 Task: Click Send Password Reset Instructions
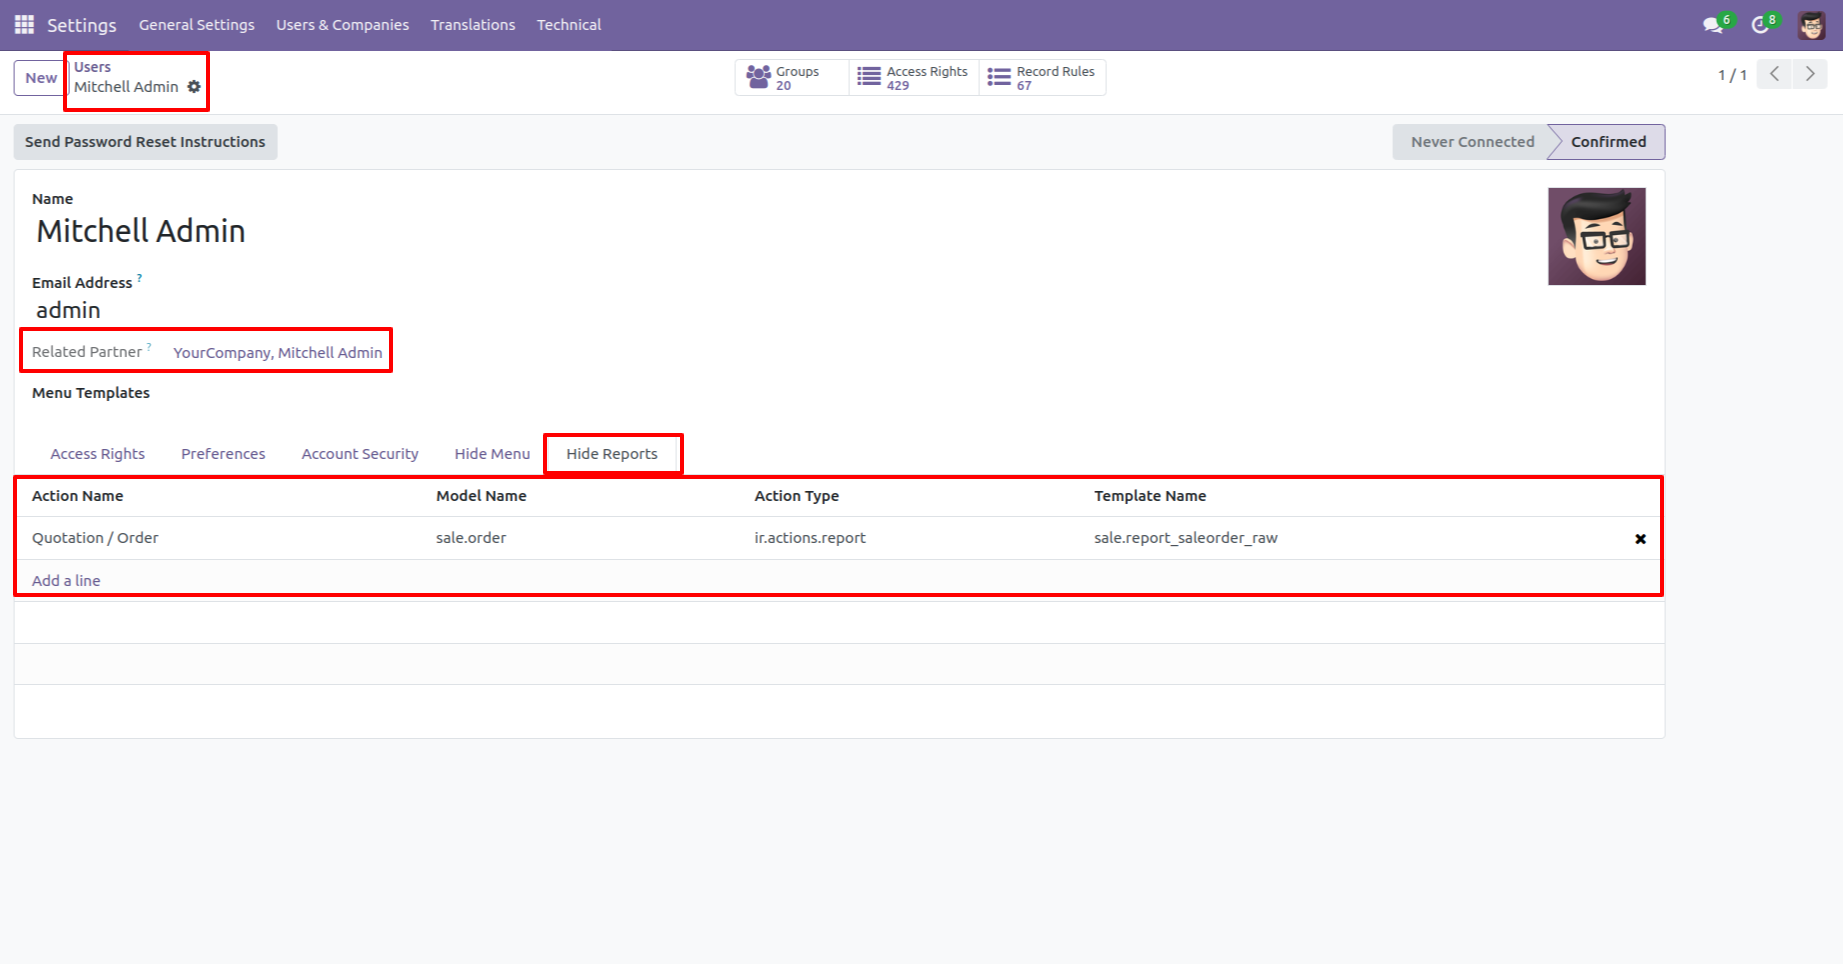(145, 141)
